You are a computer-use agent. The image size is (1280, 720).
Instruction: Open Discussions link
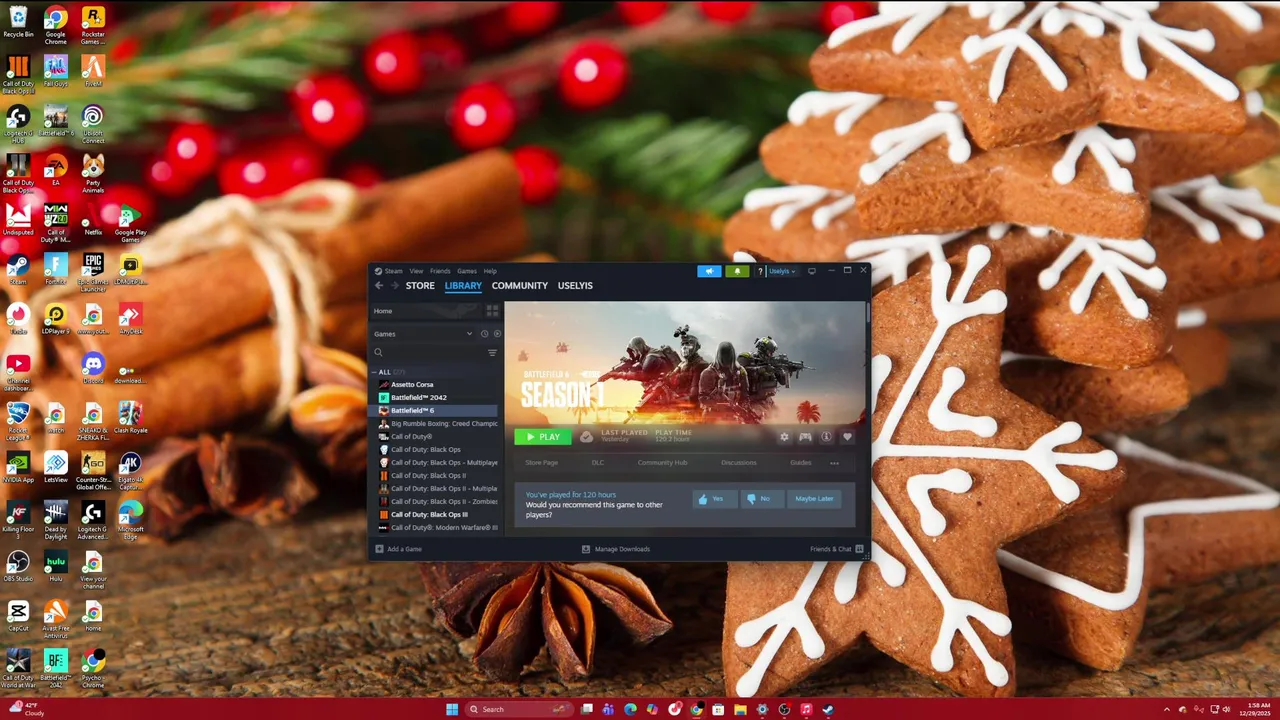pyautogui.click(x=739, y=463)
